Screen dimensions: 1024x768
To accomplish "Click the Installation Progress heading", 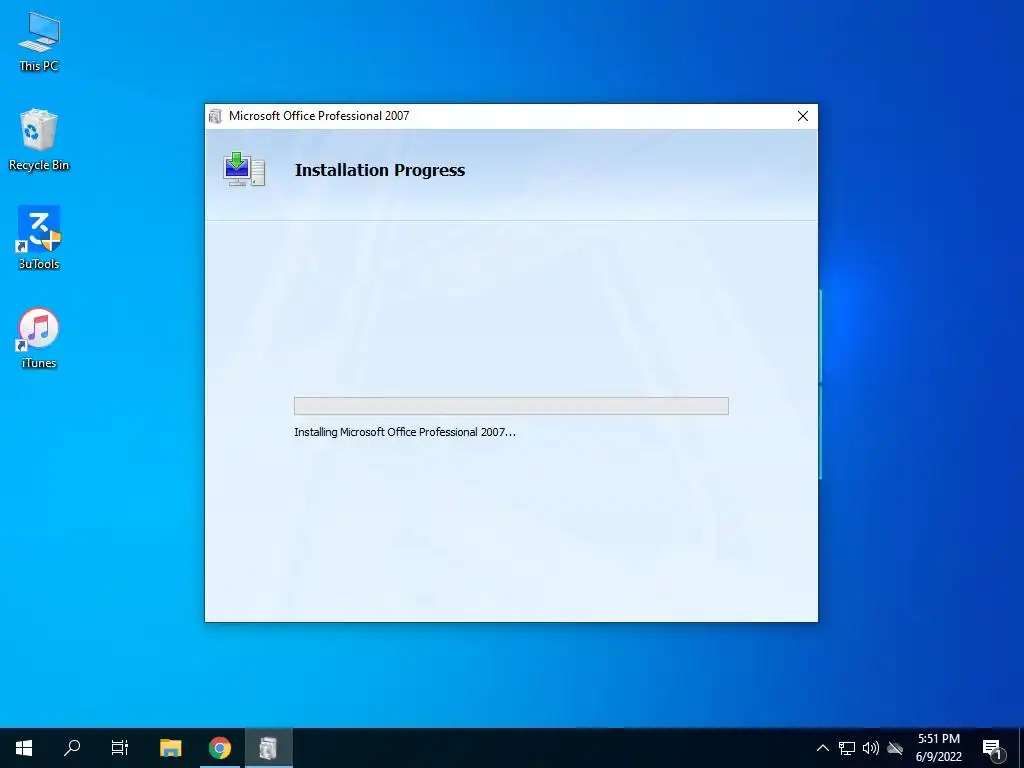I will pos(380,170).
